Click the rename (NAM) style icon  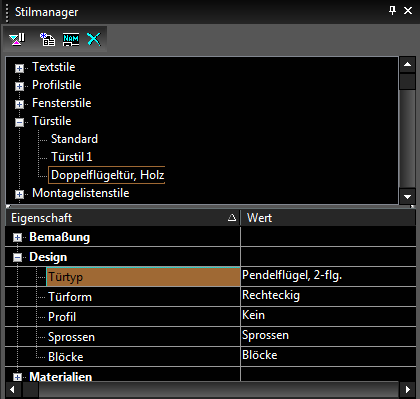71,39
